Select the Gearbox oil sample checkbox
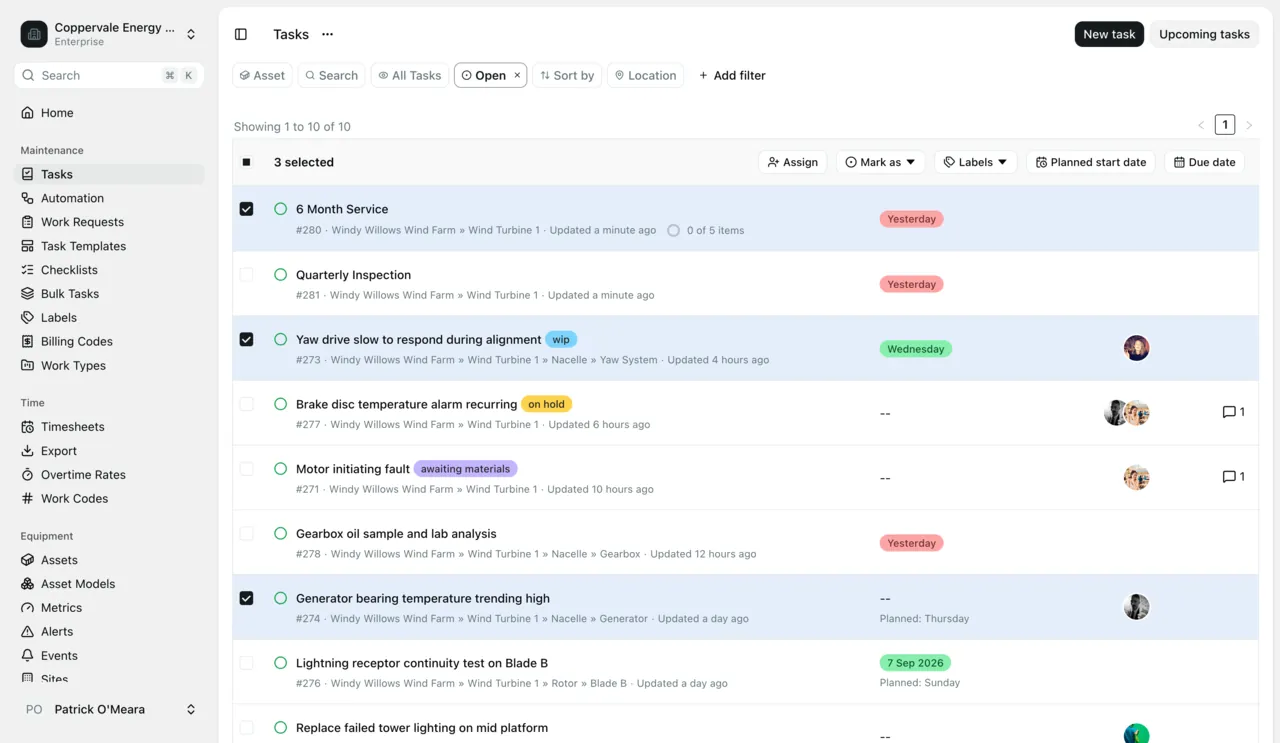Screen dimensions: 1280x743 [246, 533]
